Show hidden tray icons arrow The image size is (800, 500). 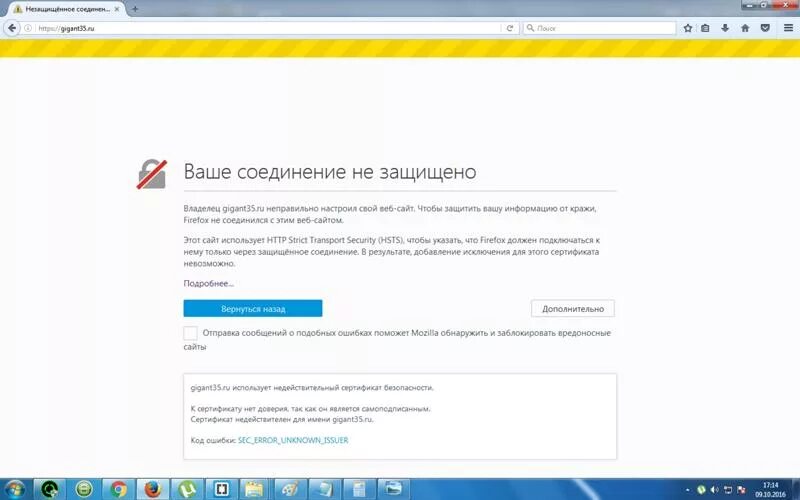(687, 490)
